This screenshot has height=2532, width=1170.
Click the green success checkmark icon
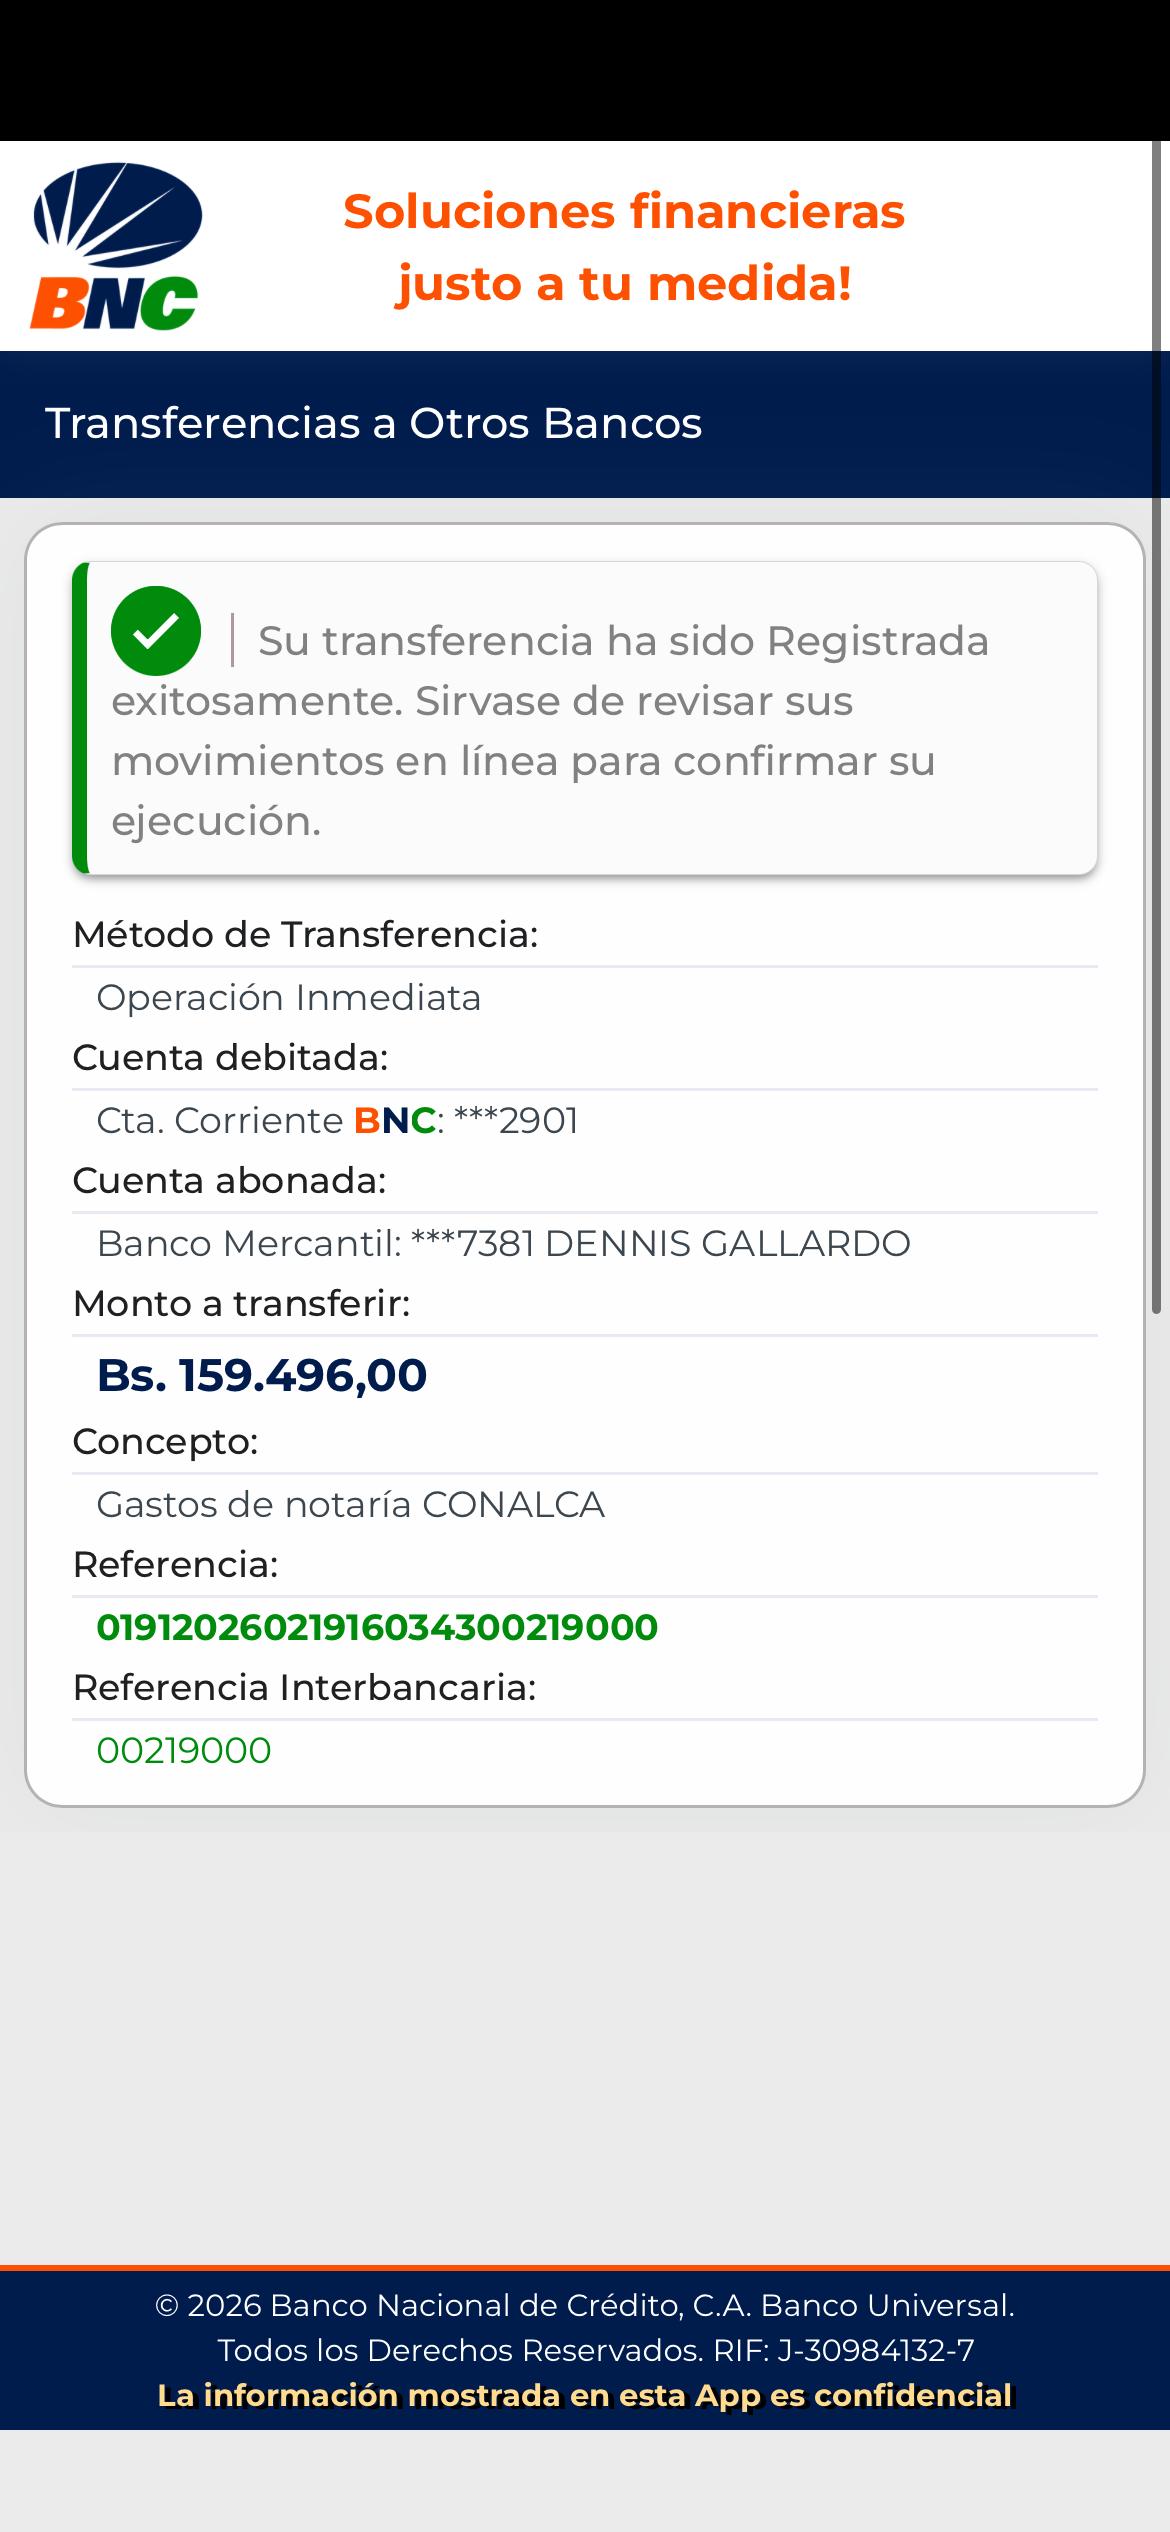point(156,631)
